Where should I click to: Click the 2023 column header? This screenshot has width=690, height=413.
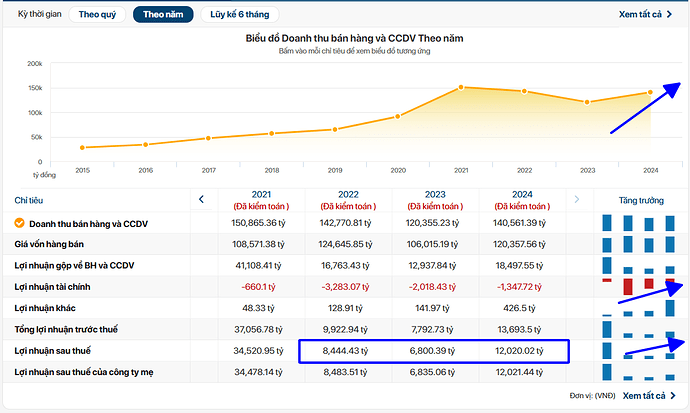click(x=437, y=194)
